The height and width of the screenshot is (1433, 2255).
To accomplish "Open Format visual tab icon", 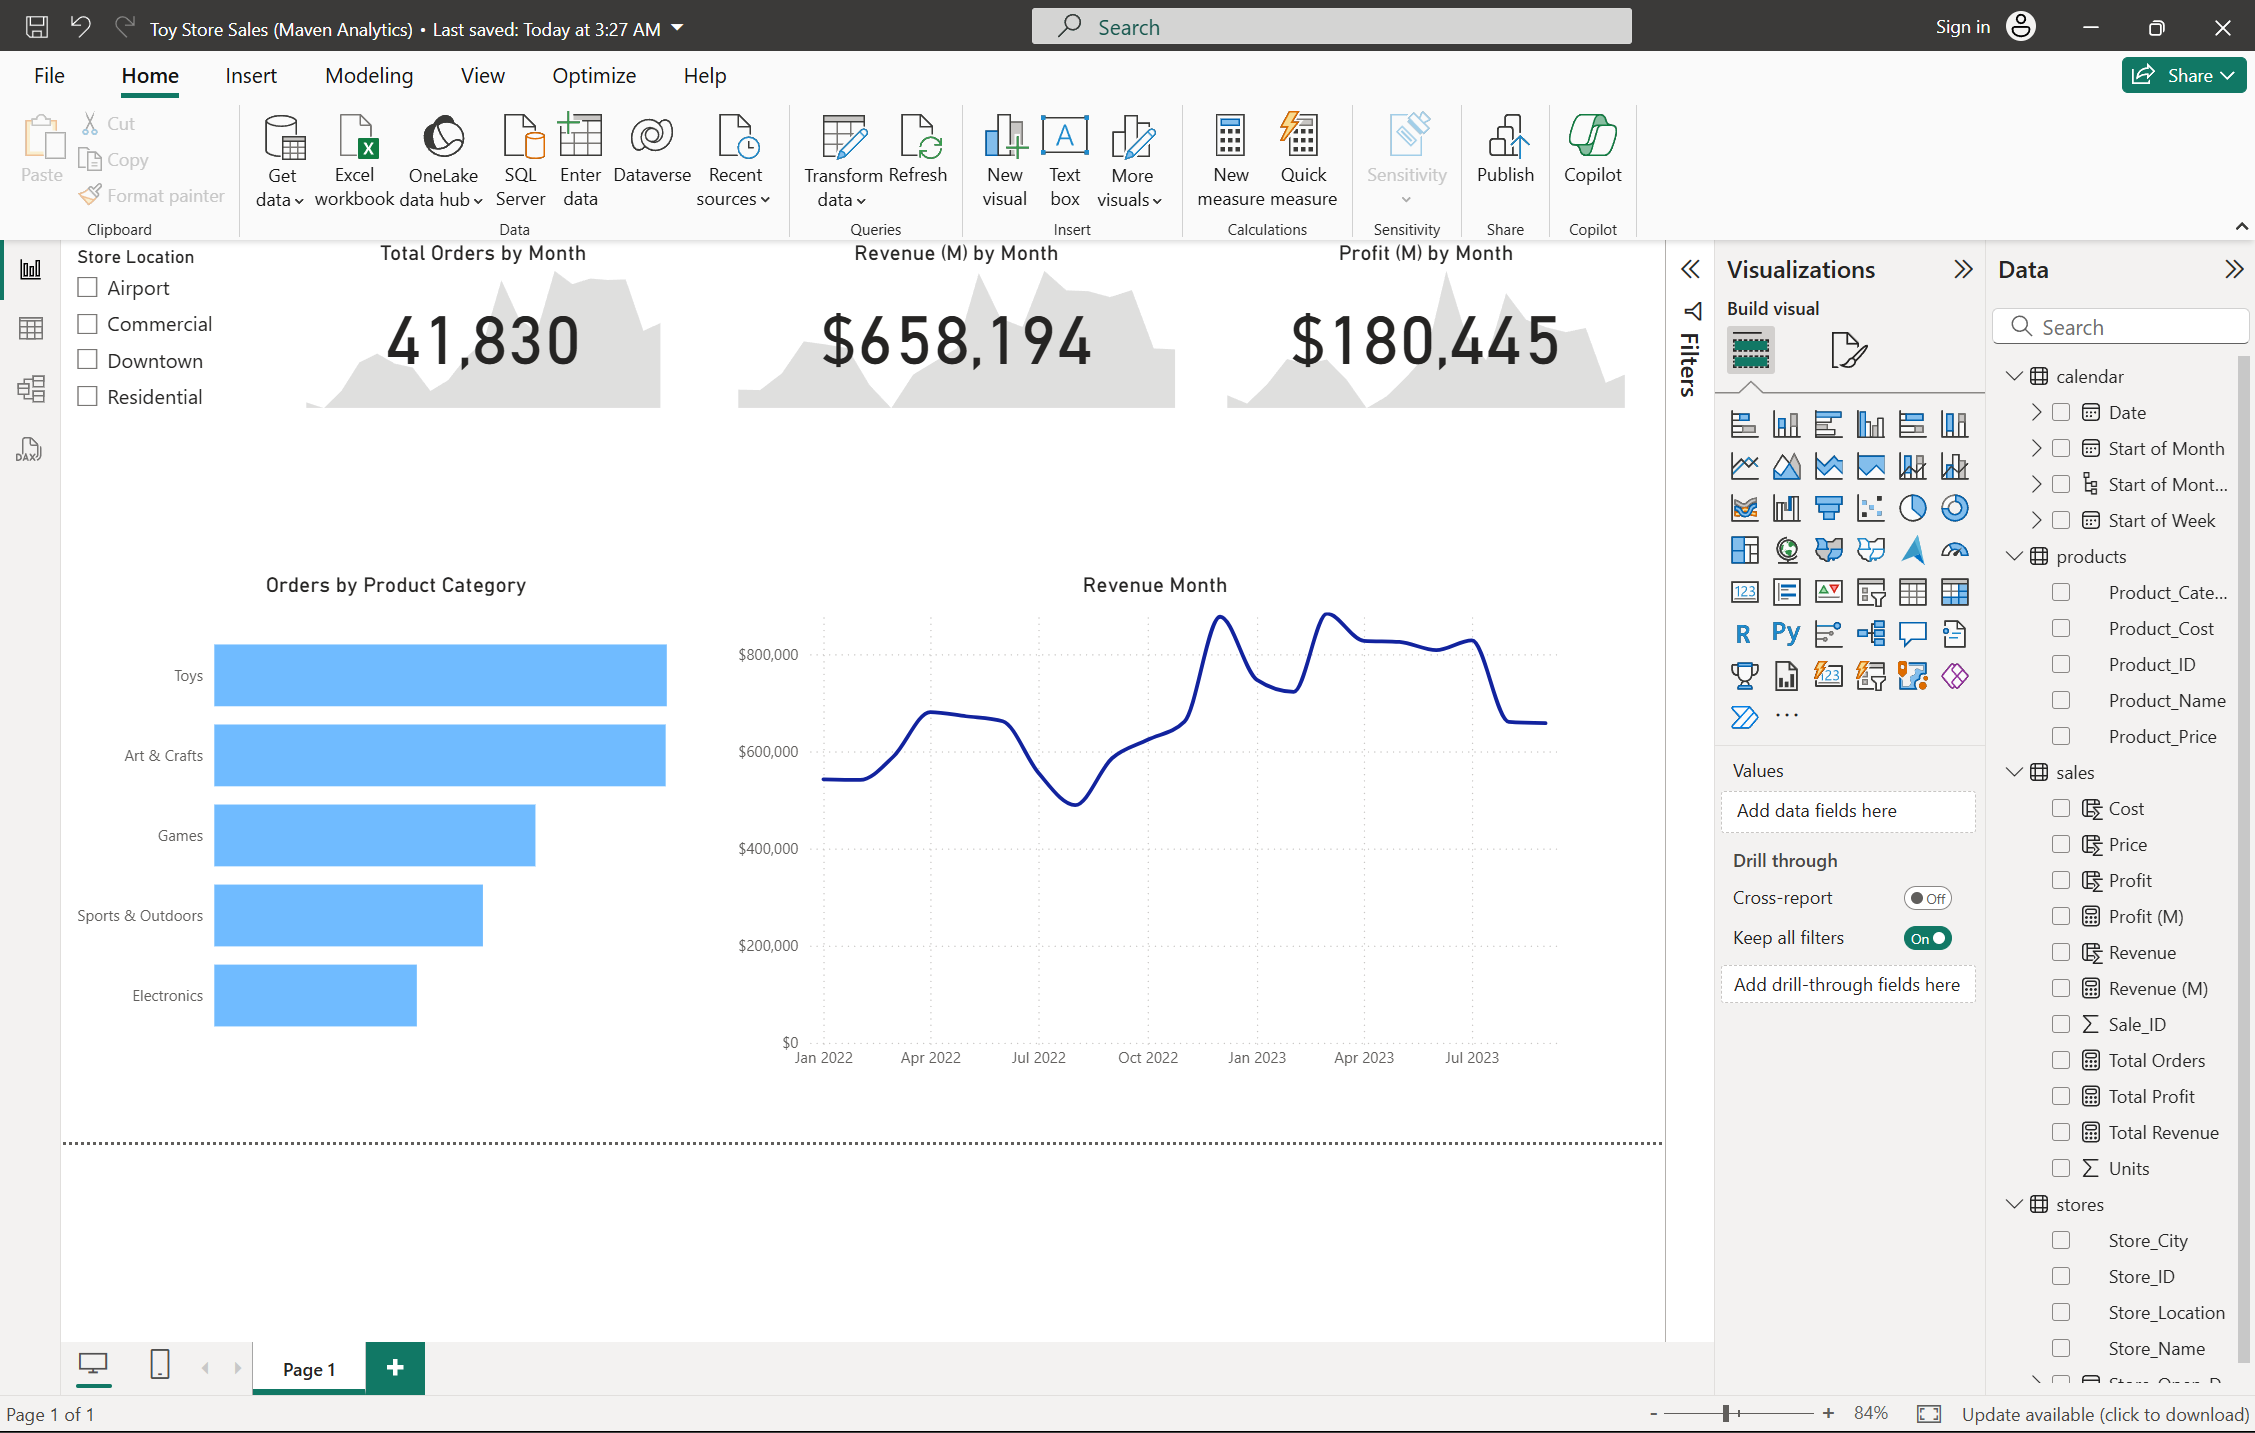I will [1848, 351].
